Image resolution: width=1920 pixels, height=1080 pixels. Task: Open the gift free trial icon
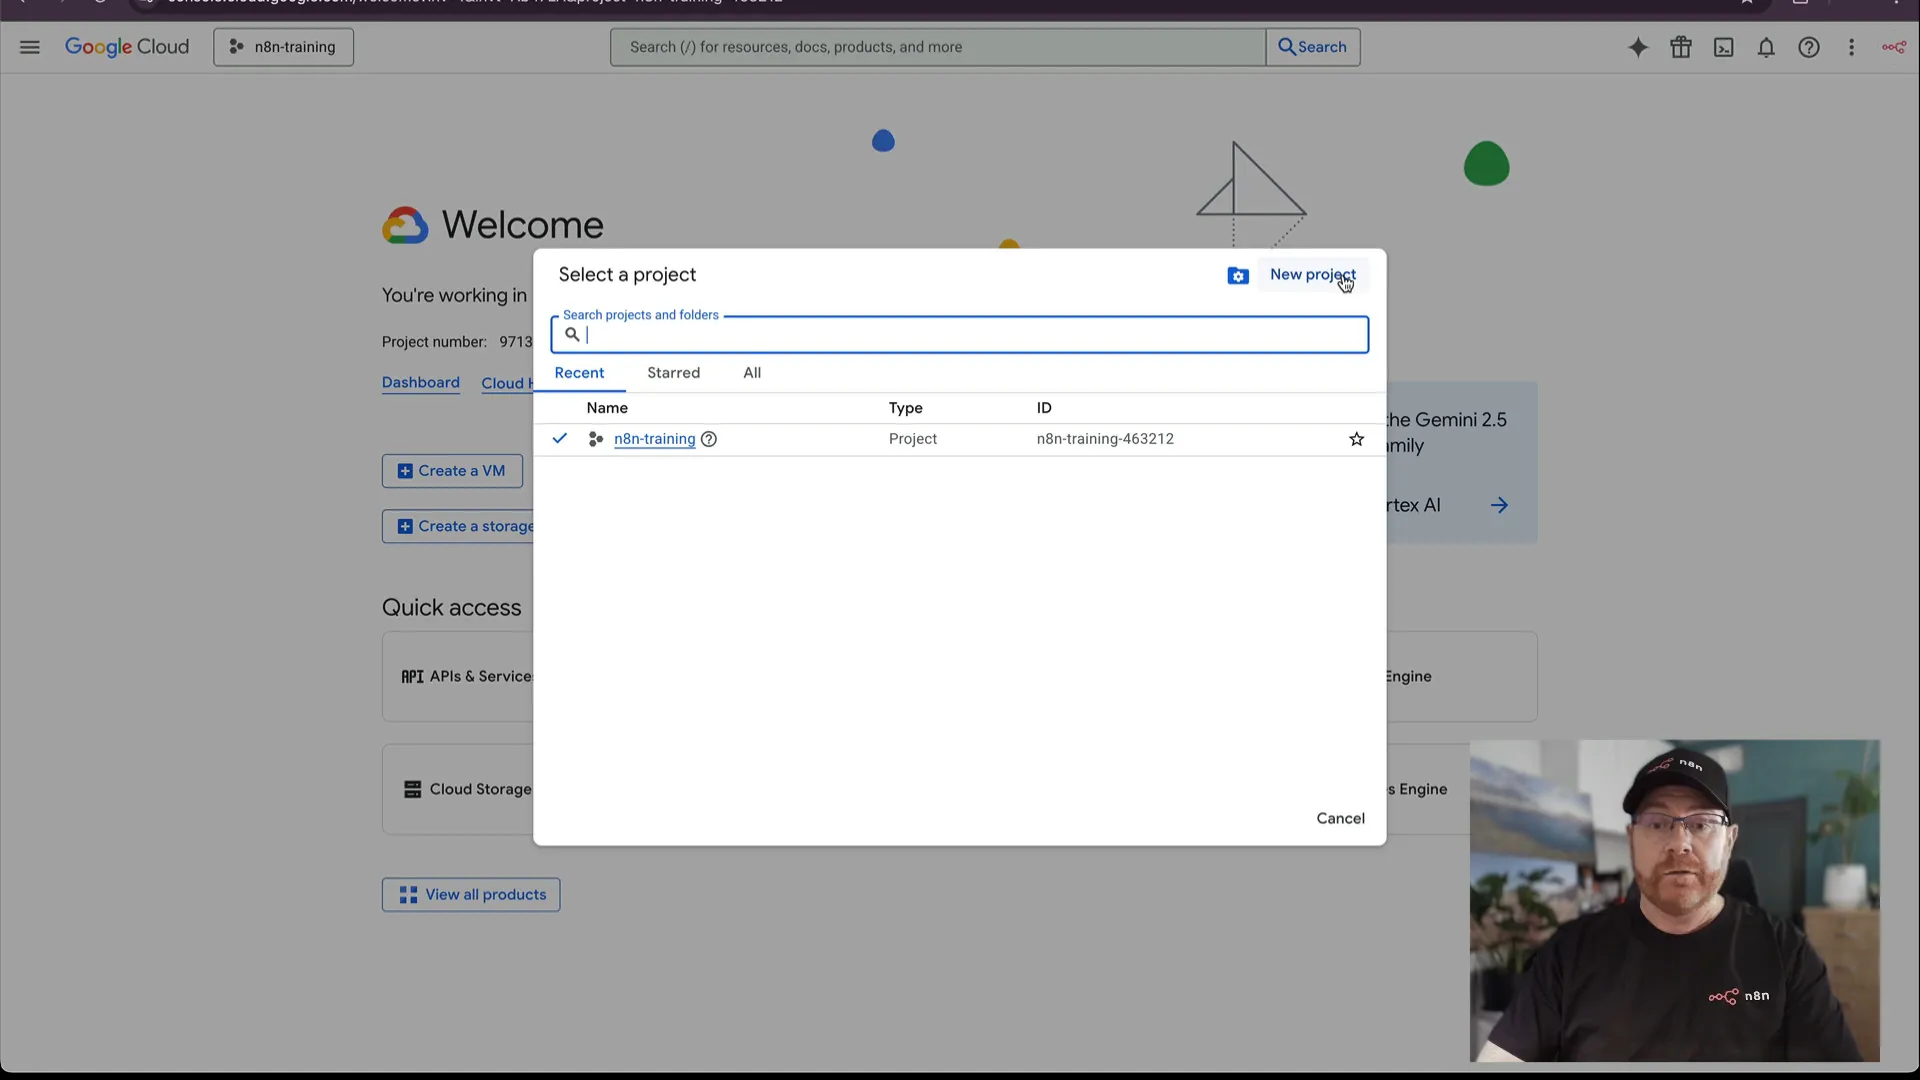[x=1681, y=47]
